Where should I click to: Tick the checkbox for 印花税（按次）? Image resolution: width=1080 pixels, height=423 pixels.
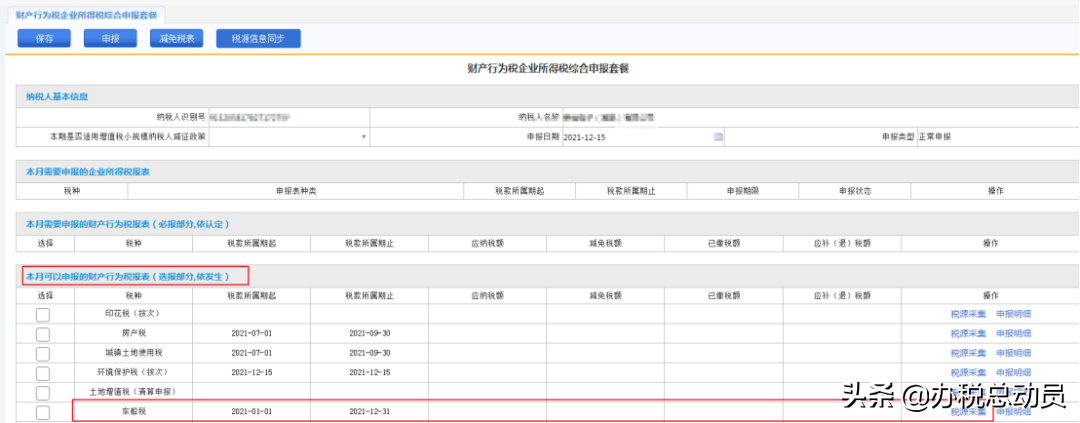(x=43, y=314)
